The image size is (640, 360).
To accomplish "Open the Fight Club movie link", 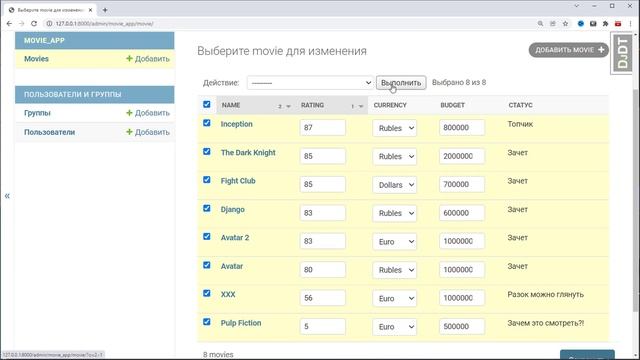I will [238, 181].
